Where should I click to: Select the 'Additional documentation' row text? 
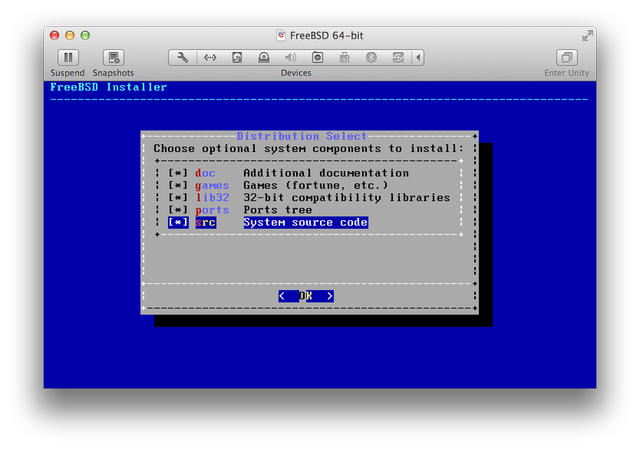click(x=326, y=173)
